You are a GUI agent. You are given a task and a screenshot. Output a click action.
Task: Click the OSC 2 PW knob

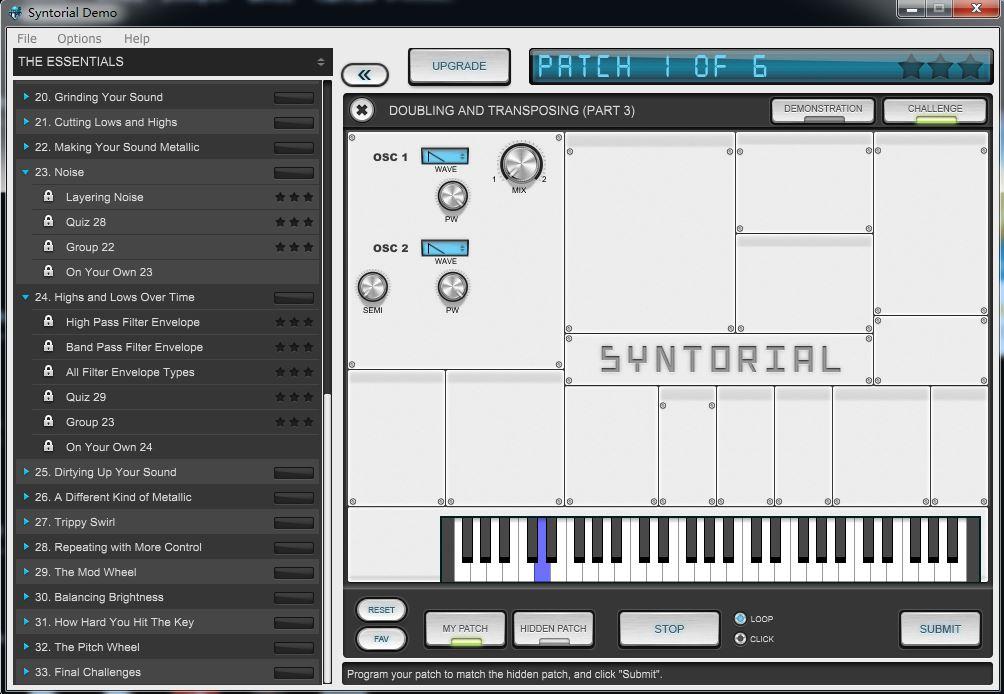click(x=452, y=287)
